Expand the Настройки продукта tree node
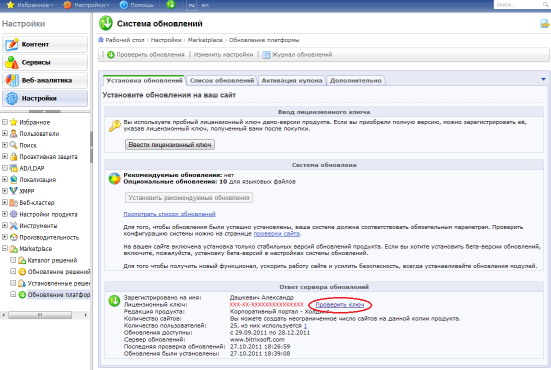 click(5, 214)
